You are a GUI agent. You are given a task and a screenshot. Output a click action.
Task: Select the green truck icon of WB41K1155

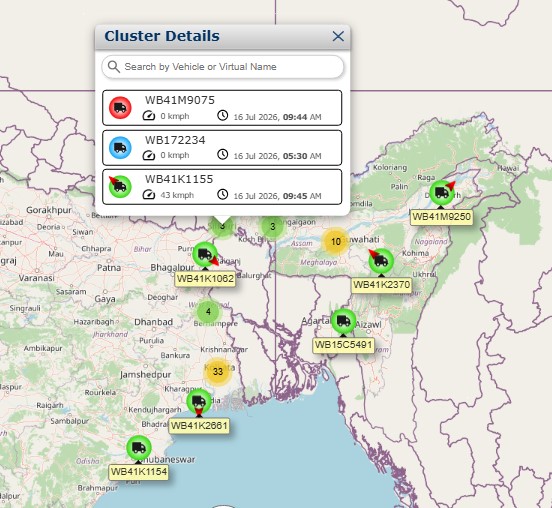120,186
